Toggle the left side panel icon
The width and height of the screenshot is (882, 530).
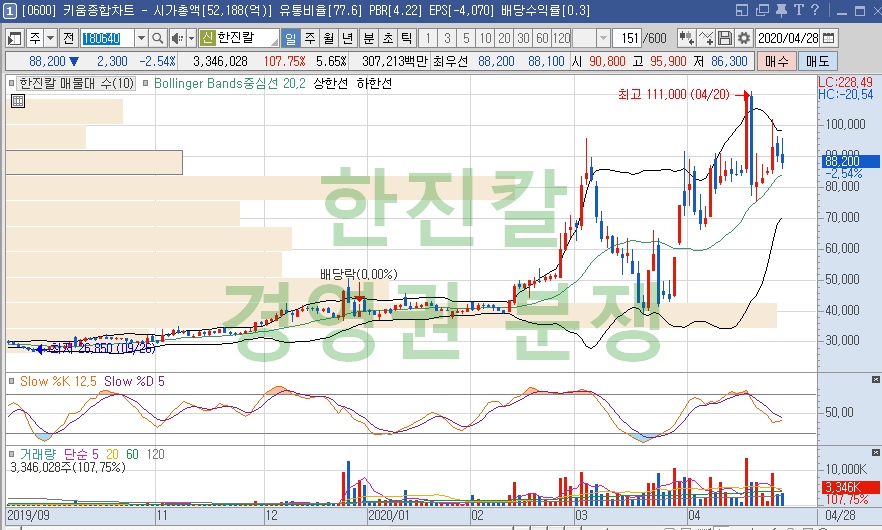pyautogui.click(x=15, y=38)
